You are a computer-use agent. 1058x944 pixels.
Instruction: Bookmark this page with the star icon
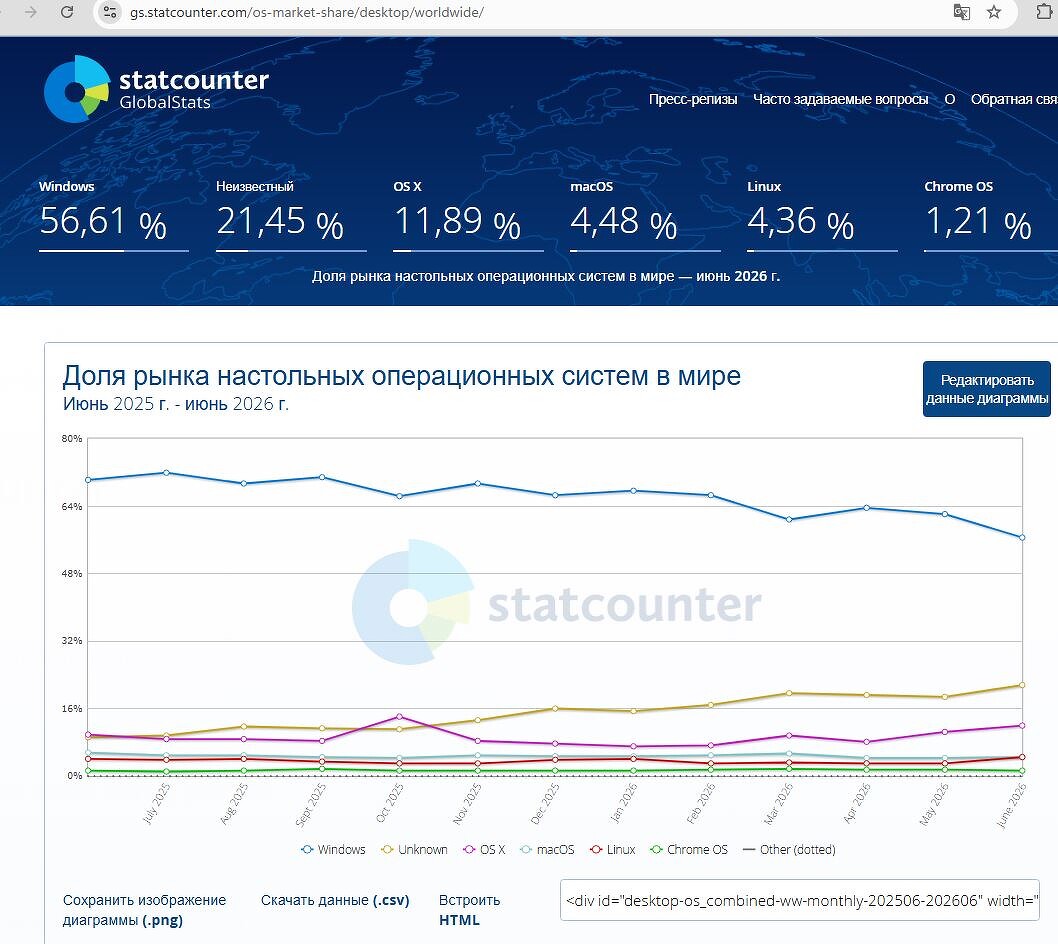(994, 12)
